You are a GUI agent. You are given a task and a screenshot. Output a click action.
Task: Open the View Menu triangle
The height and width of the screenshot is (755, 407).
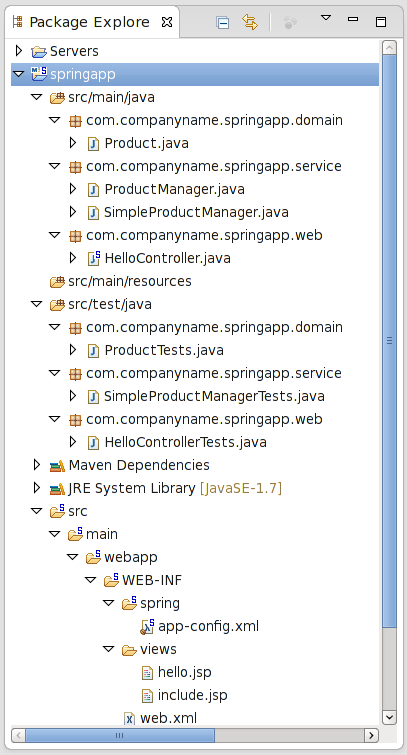click(x=326, y=18)
